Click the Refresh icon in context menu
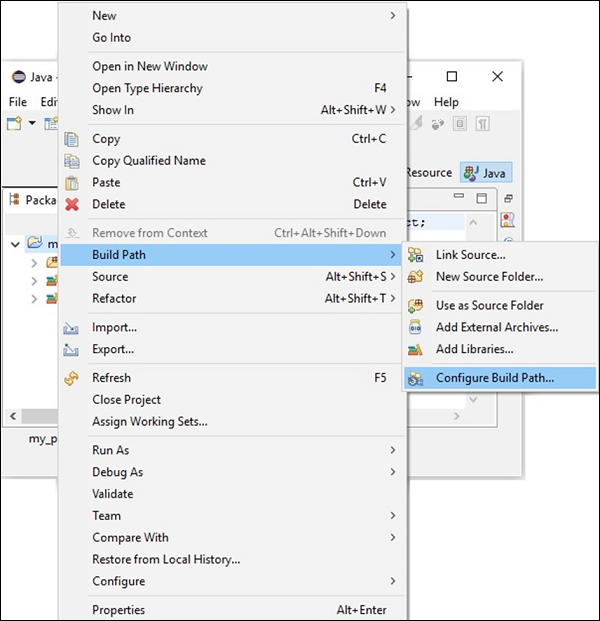Image resolution: width=600 pixels, height=621 pixels. coord(72,378)
